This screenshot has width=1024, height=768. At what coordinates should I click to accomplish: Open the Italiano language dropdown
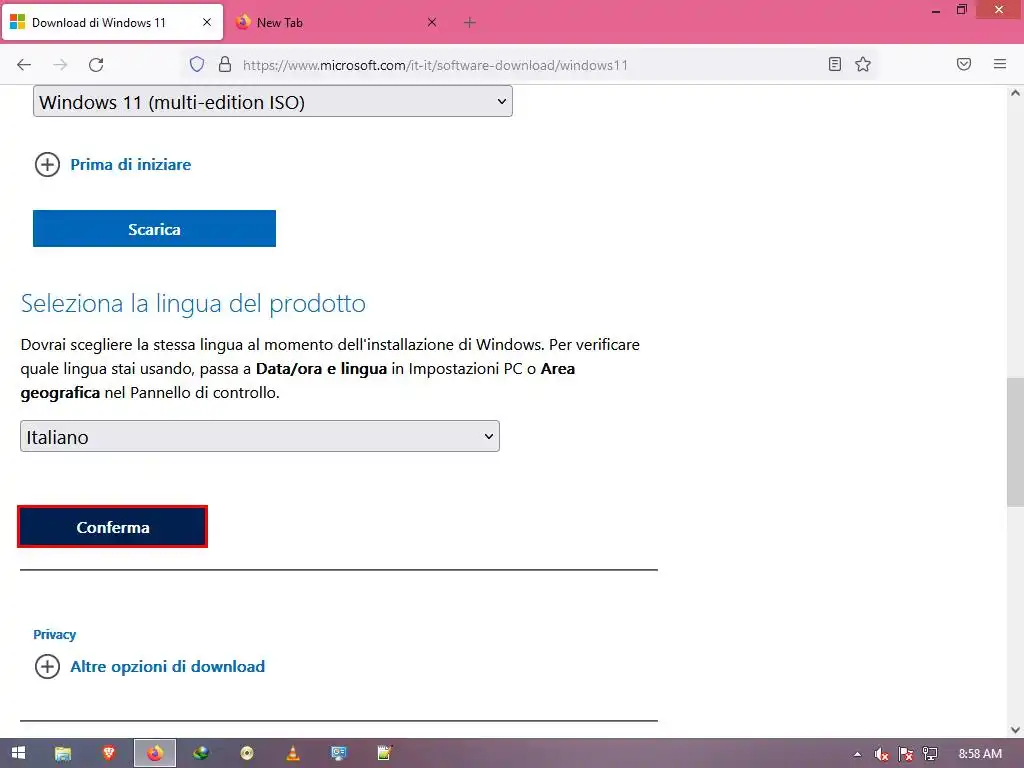pos(260,436)
